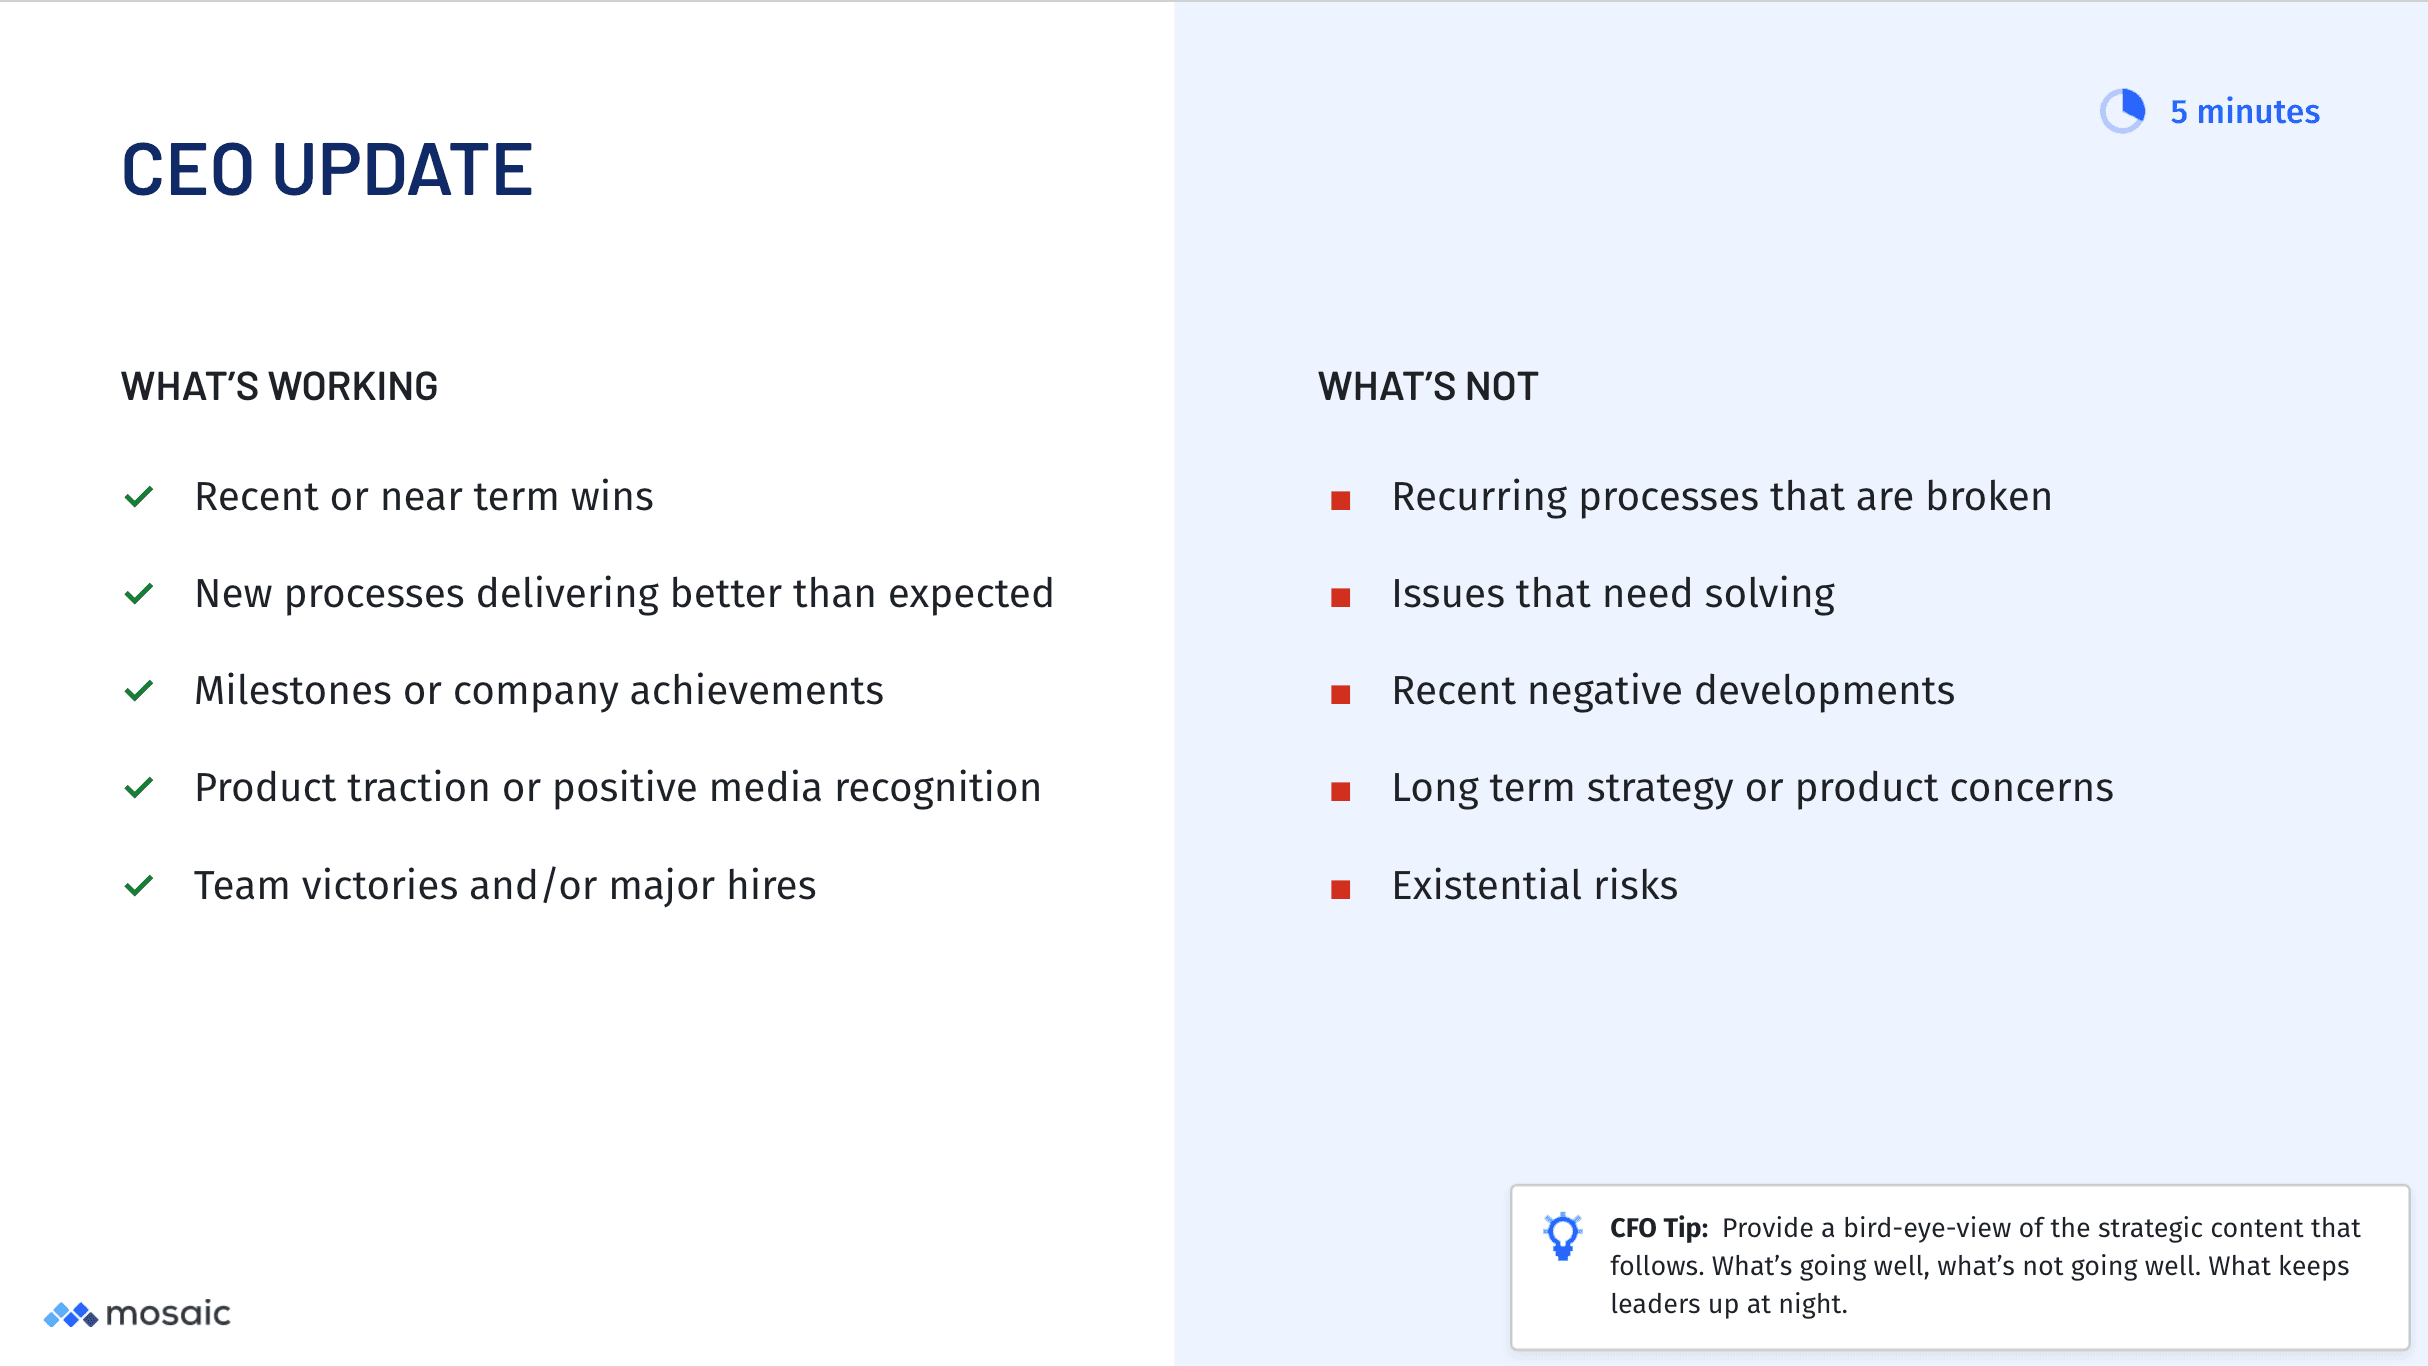Click the checkmark beside Recent or near term wins
The height and width of the screenshot is (1366, 2428).
point(139,497)
